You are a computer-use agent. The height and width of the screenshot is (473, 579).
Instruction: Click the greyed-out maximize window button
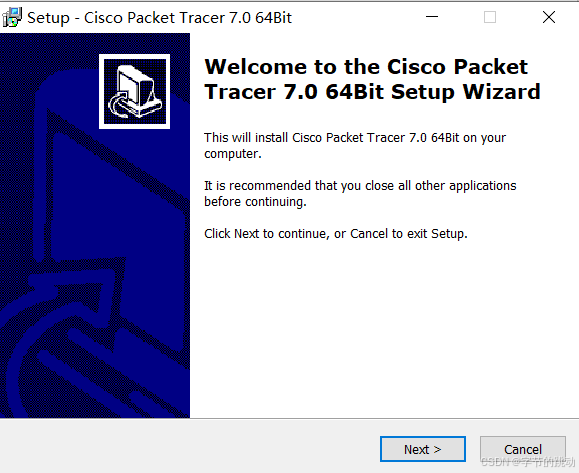pyautogui.click(x=490, y=17)
